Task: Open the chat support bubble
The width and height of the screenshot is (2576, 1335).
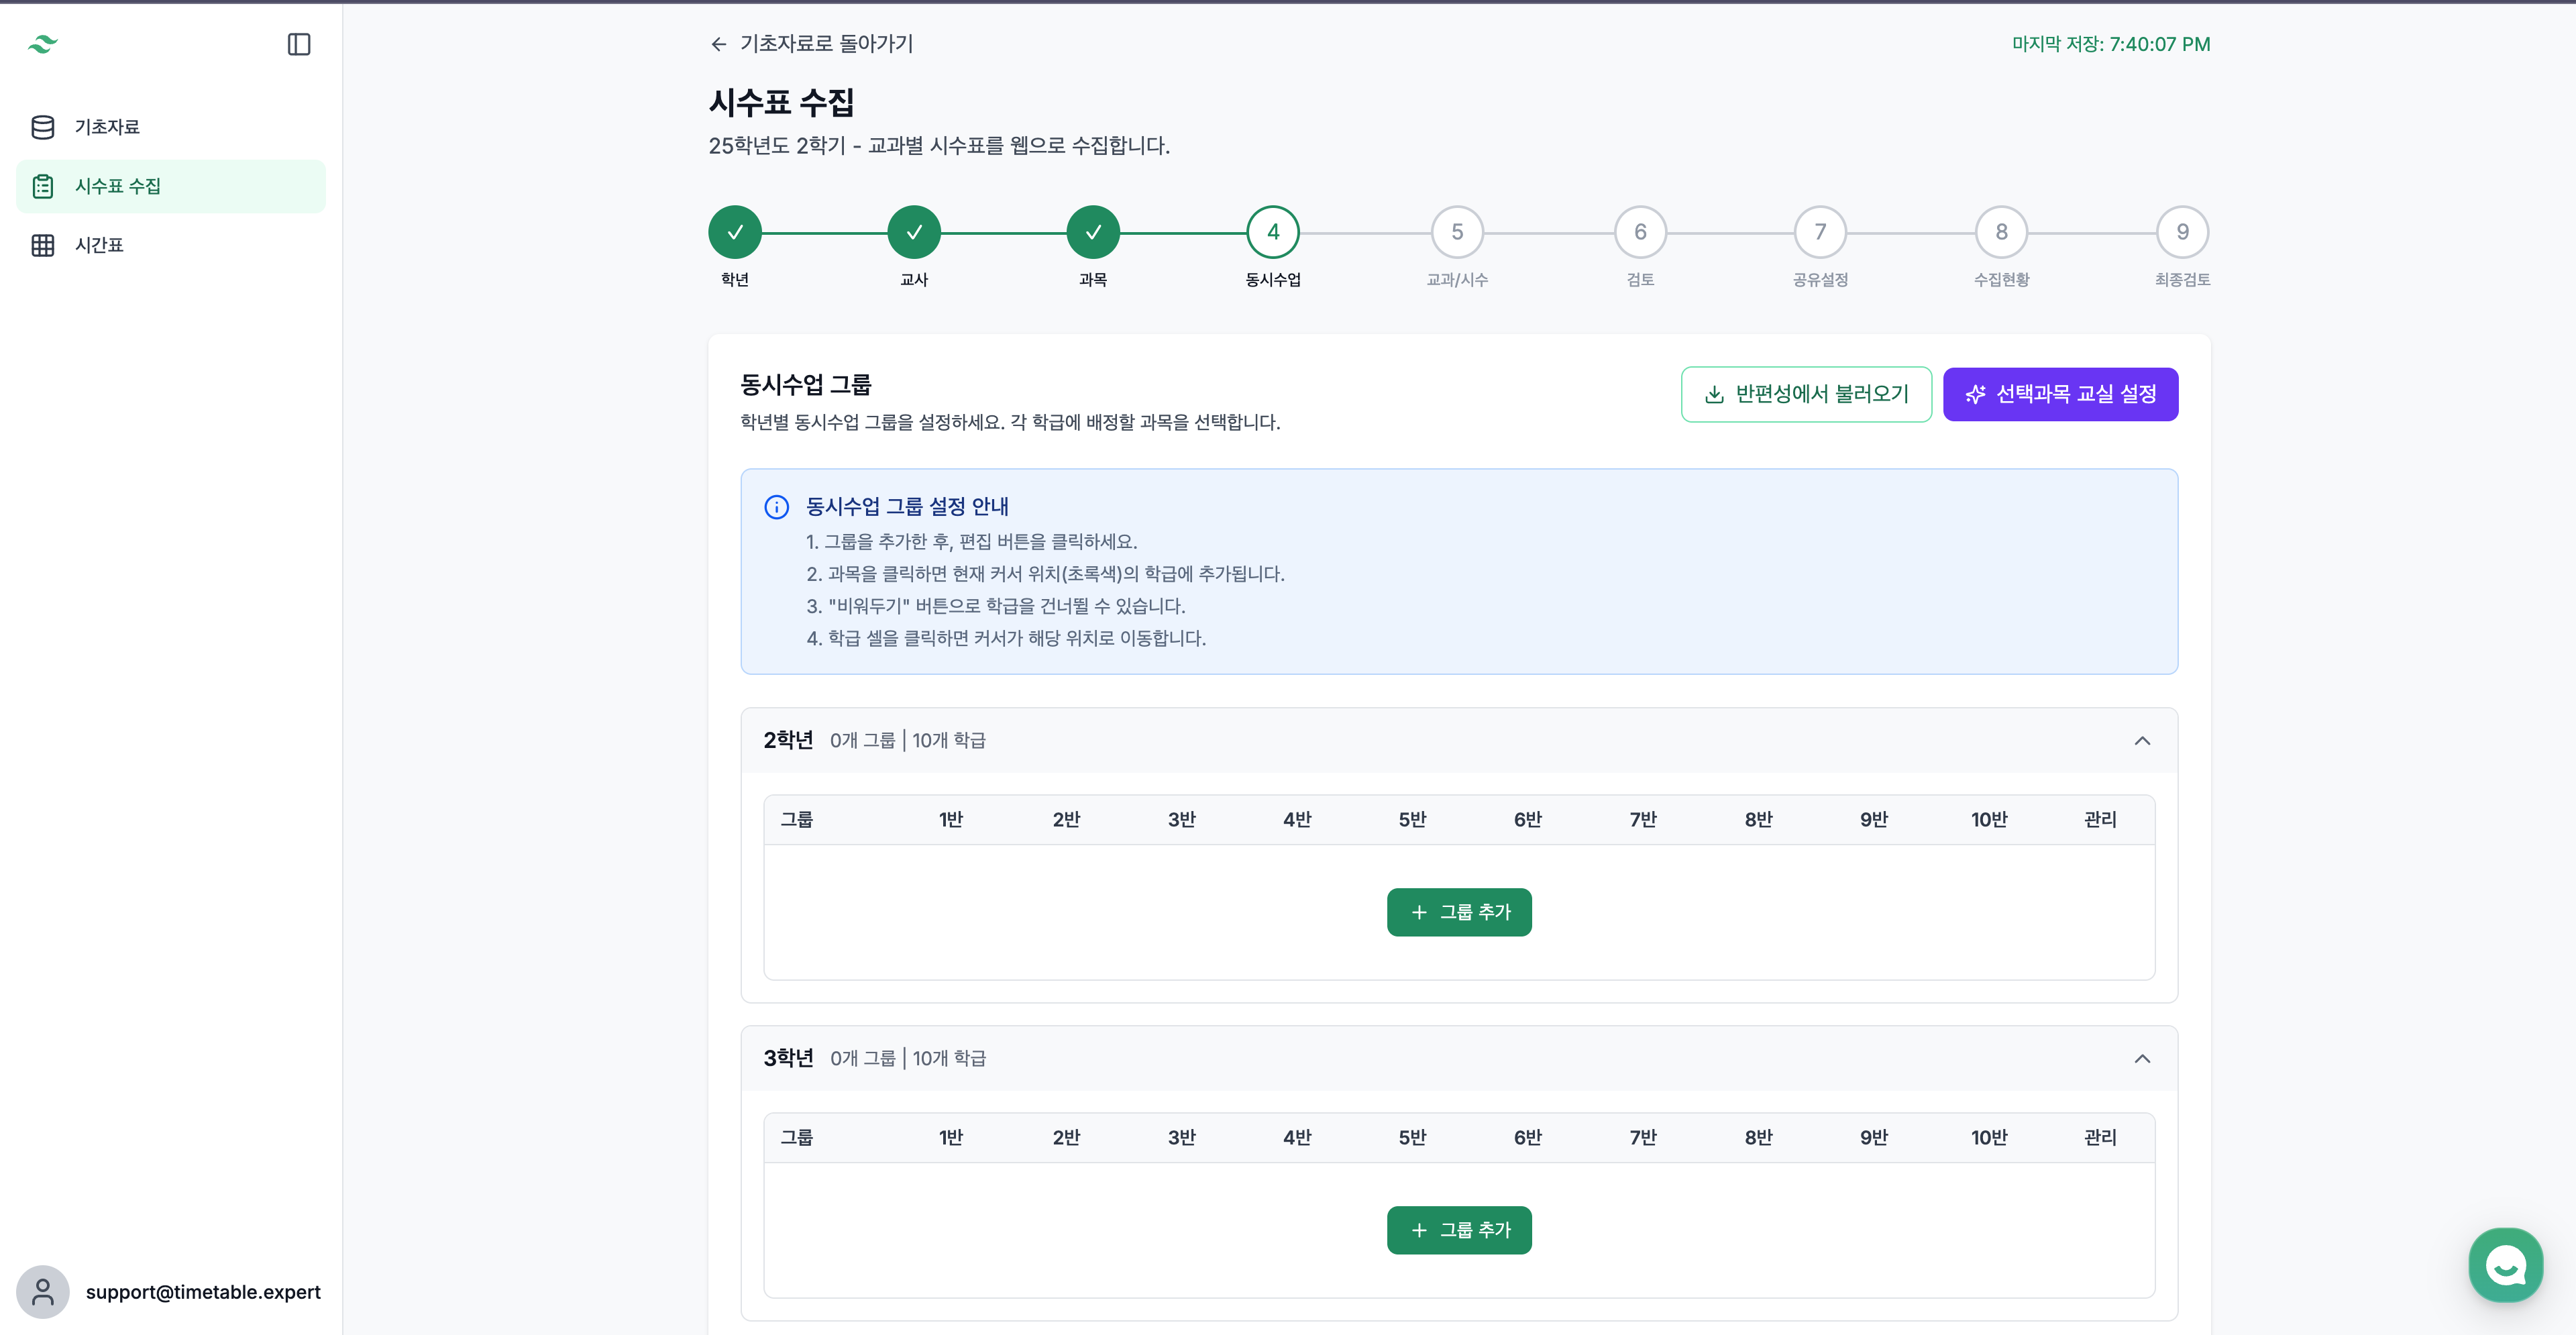Action: [x=2505, y=1265]
